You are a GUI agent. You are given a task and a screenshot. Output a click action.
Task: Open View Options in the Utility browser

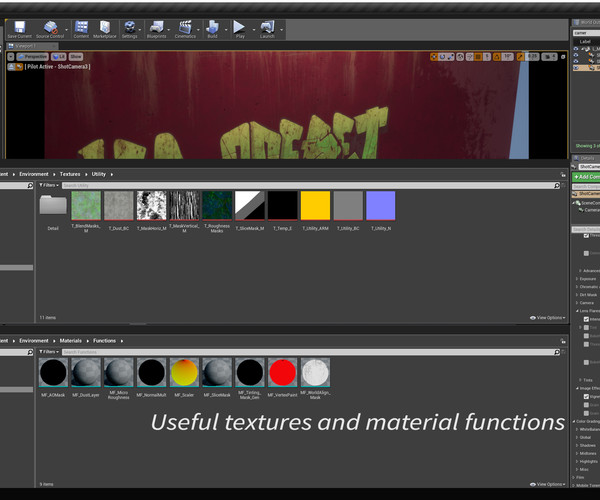pyautogui.click(x=548, y=318)
